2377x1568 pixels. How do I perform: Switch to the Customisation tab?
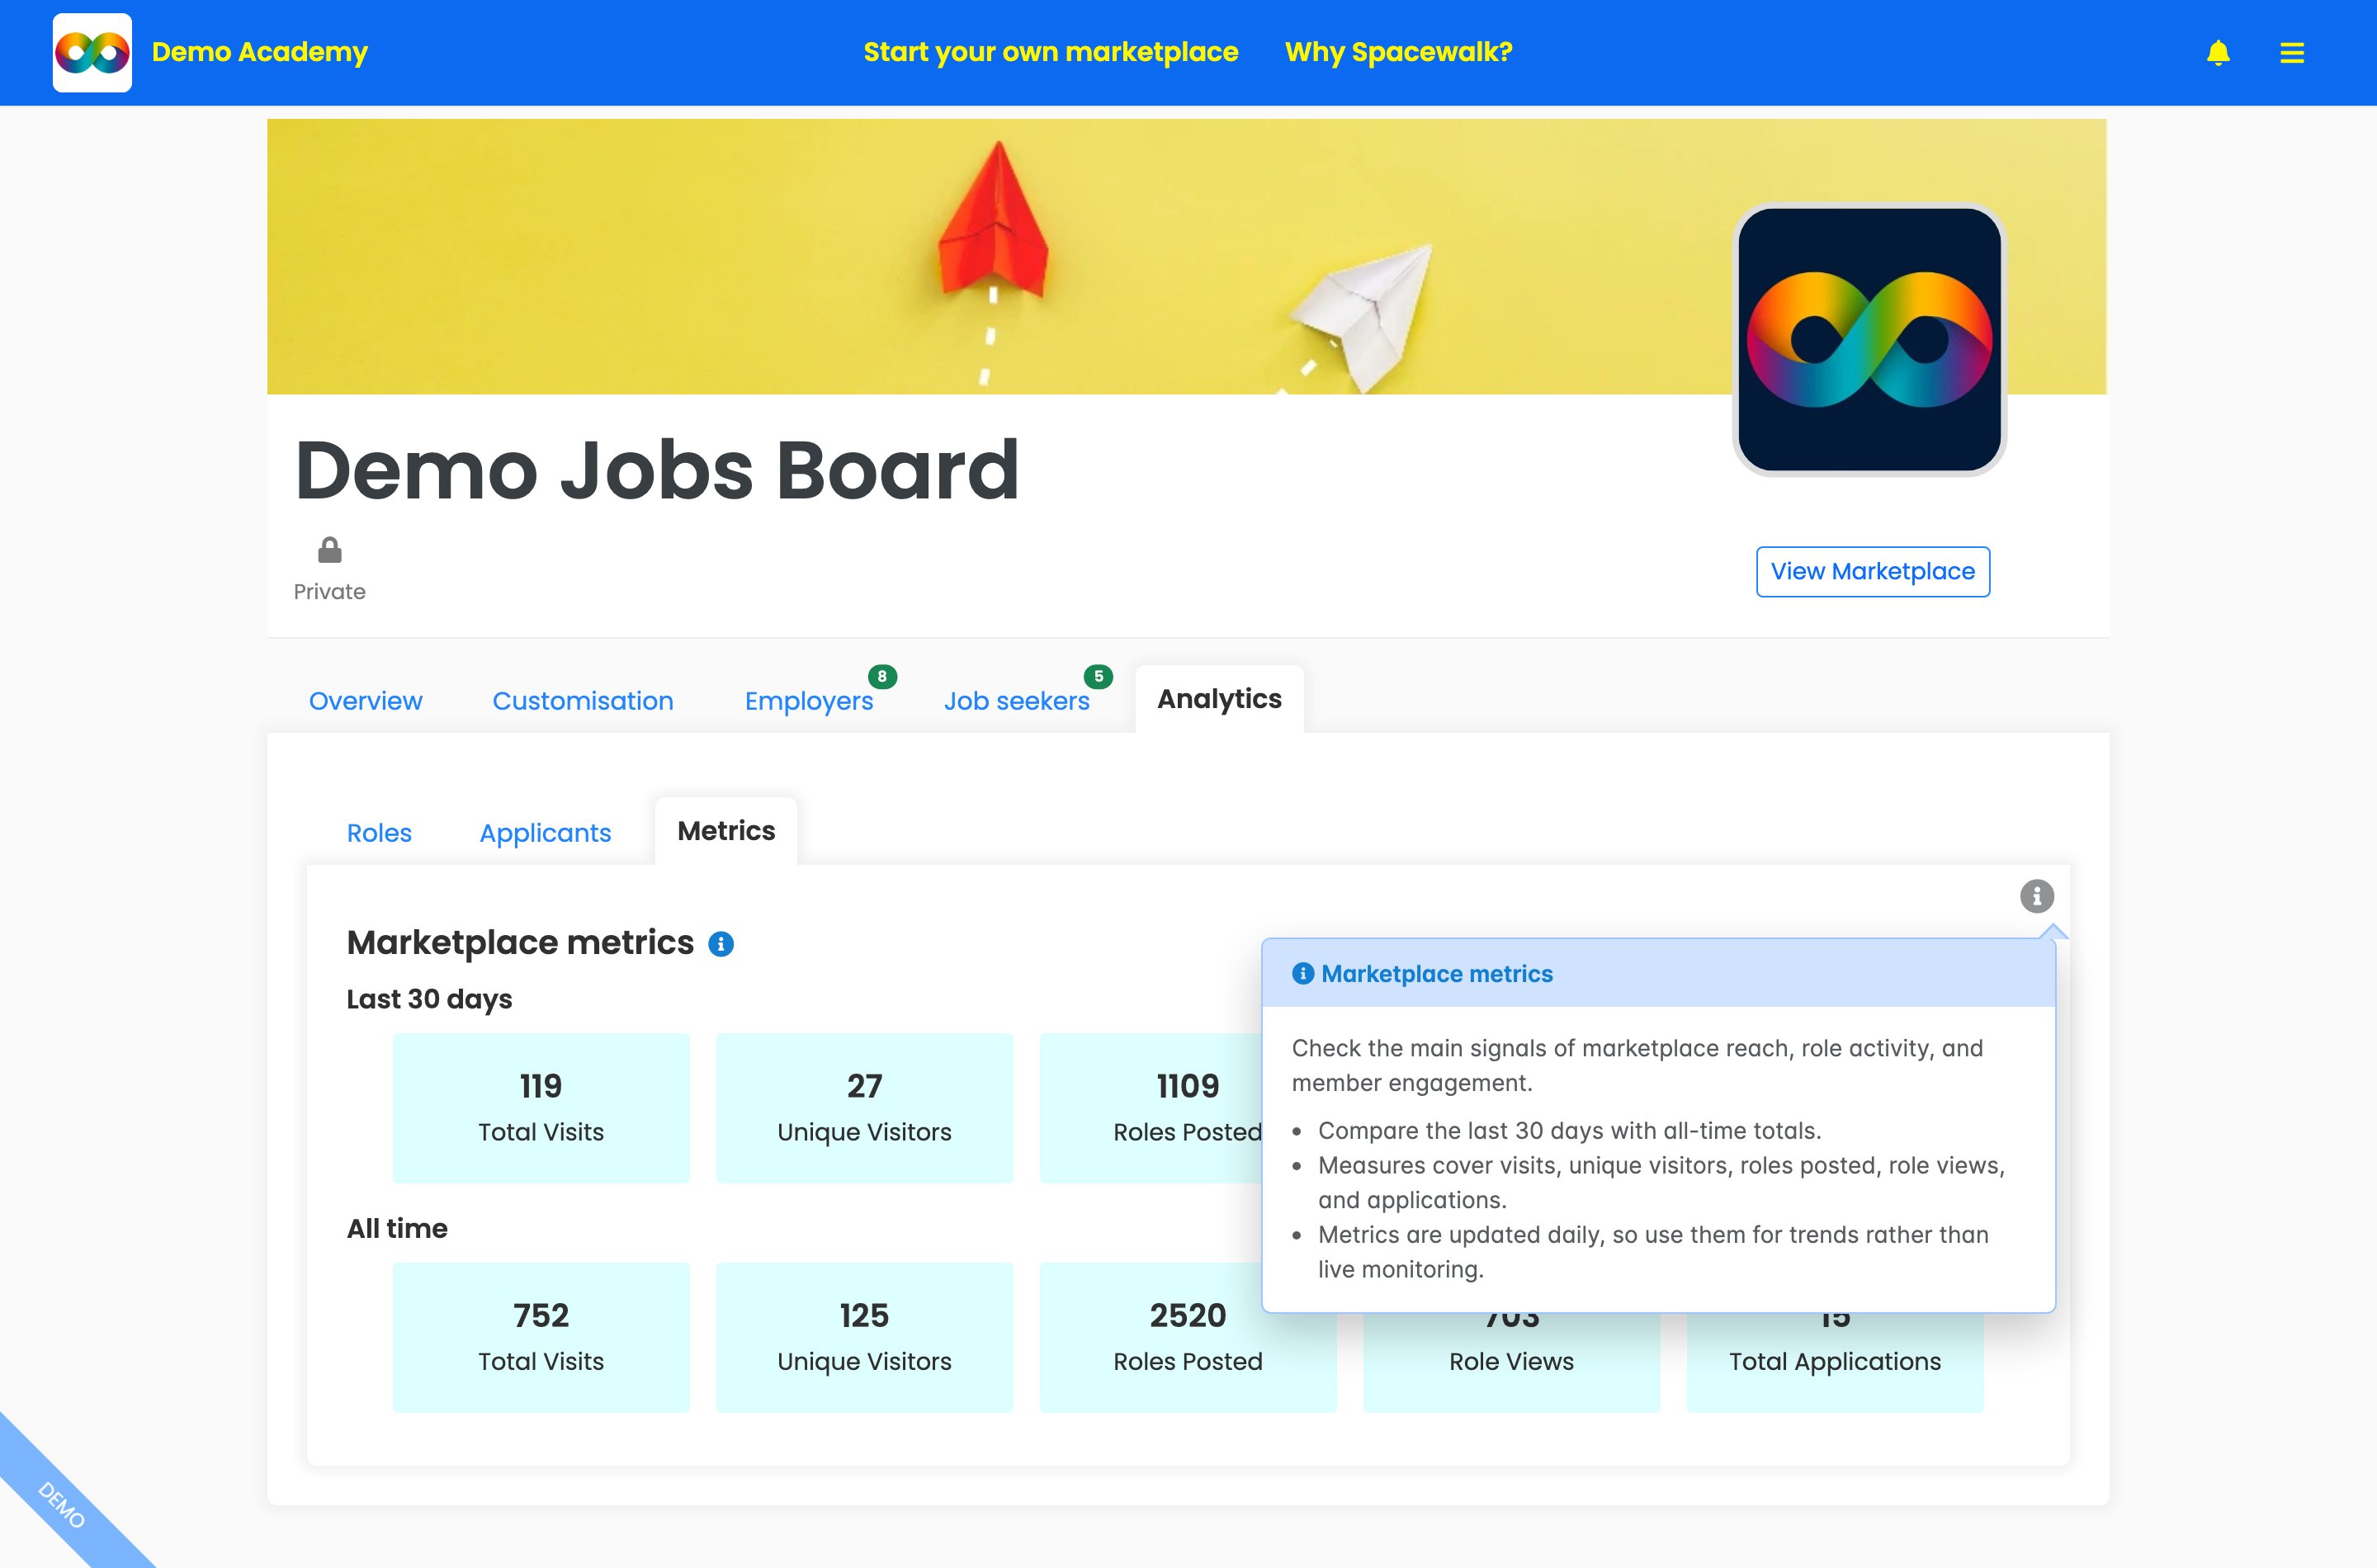pos(583,701)
